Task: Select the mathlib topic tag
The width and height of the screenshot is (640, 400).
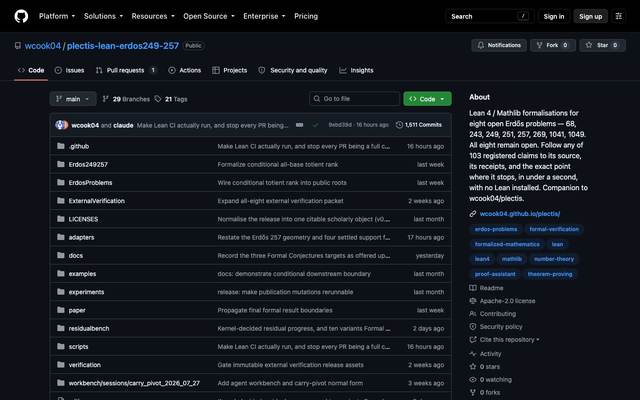Action: point(511,259)
